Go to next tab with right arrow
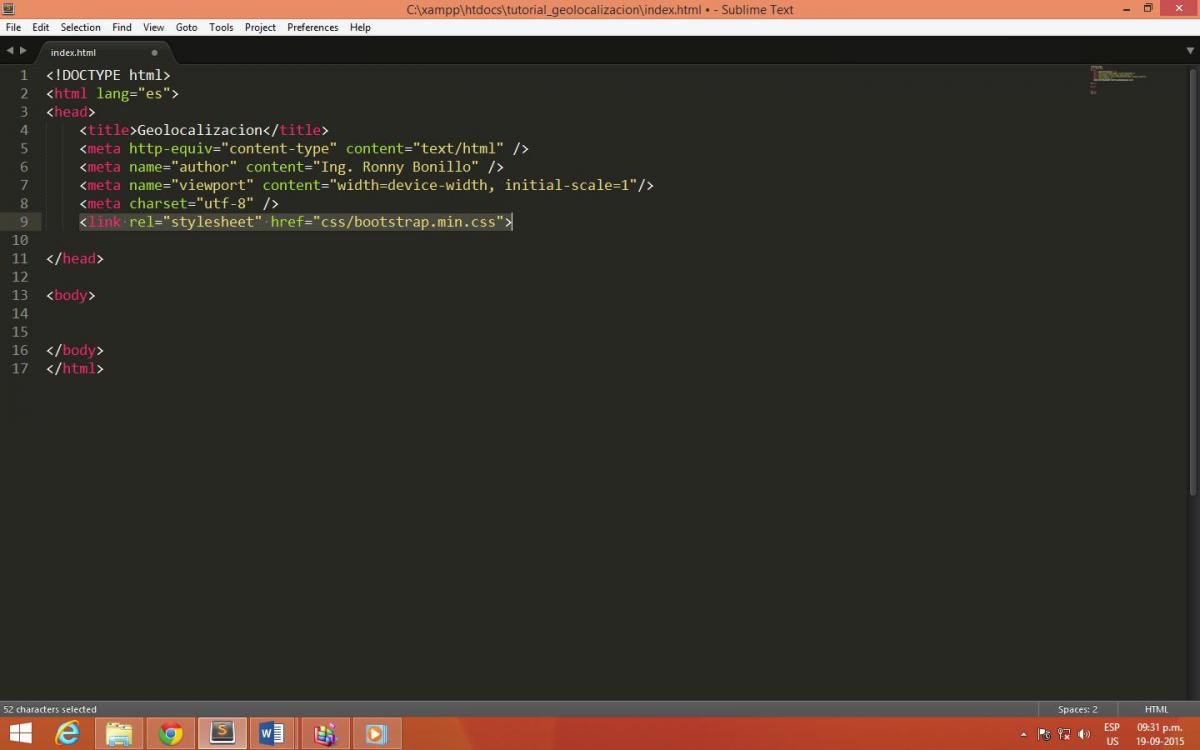 click(23, 51)
